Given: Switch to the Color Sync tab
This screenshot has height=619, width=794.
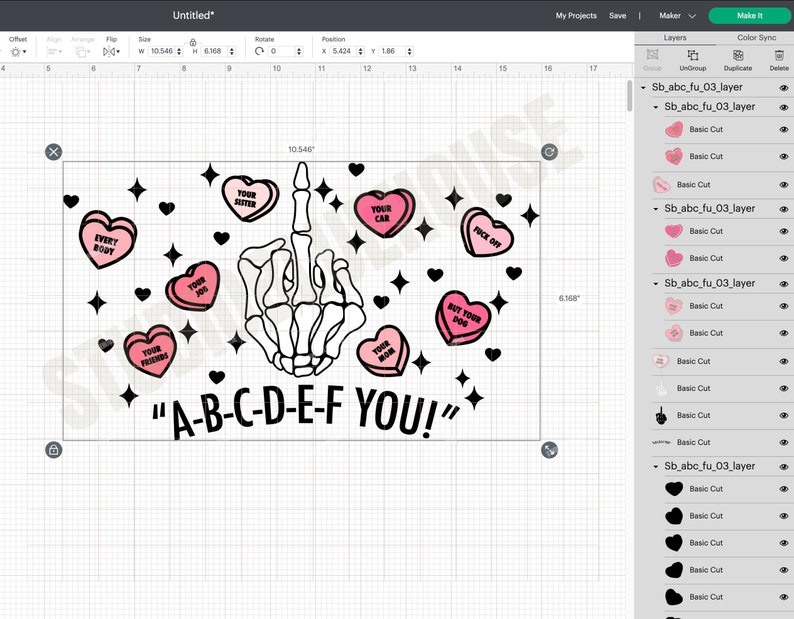Looking at the screenshot, I should (x=755, y=38).
